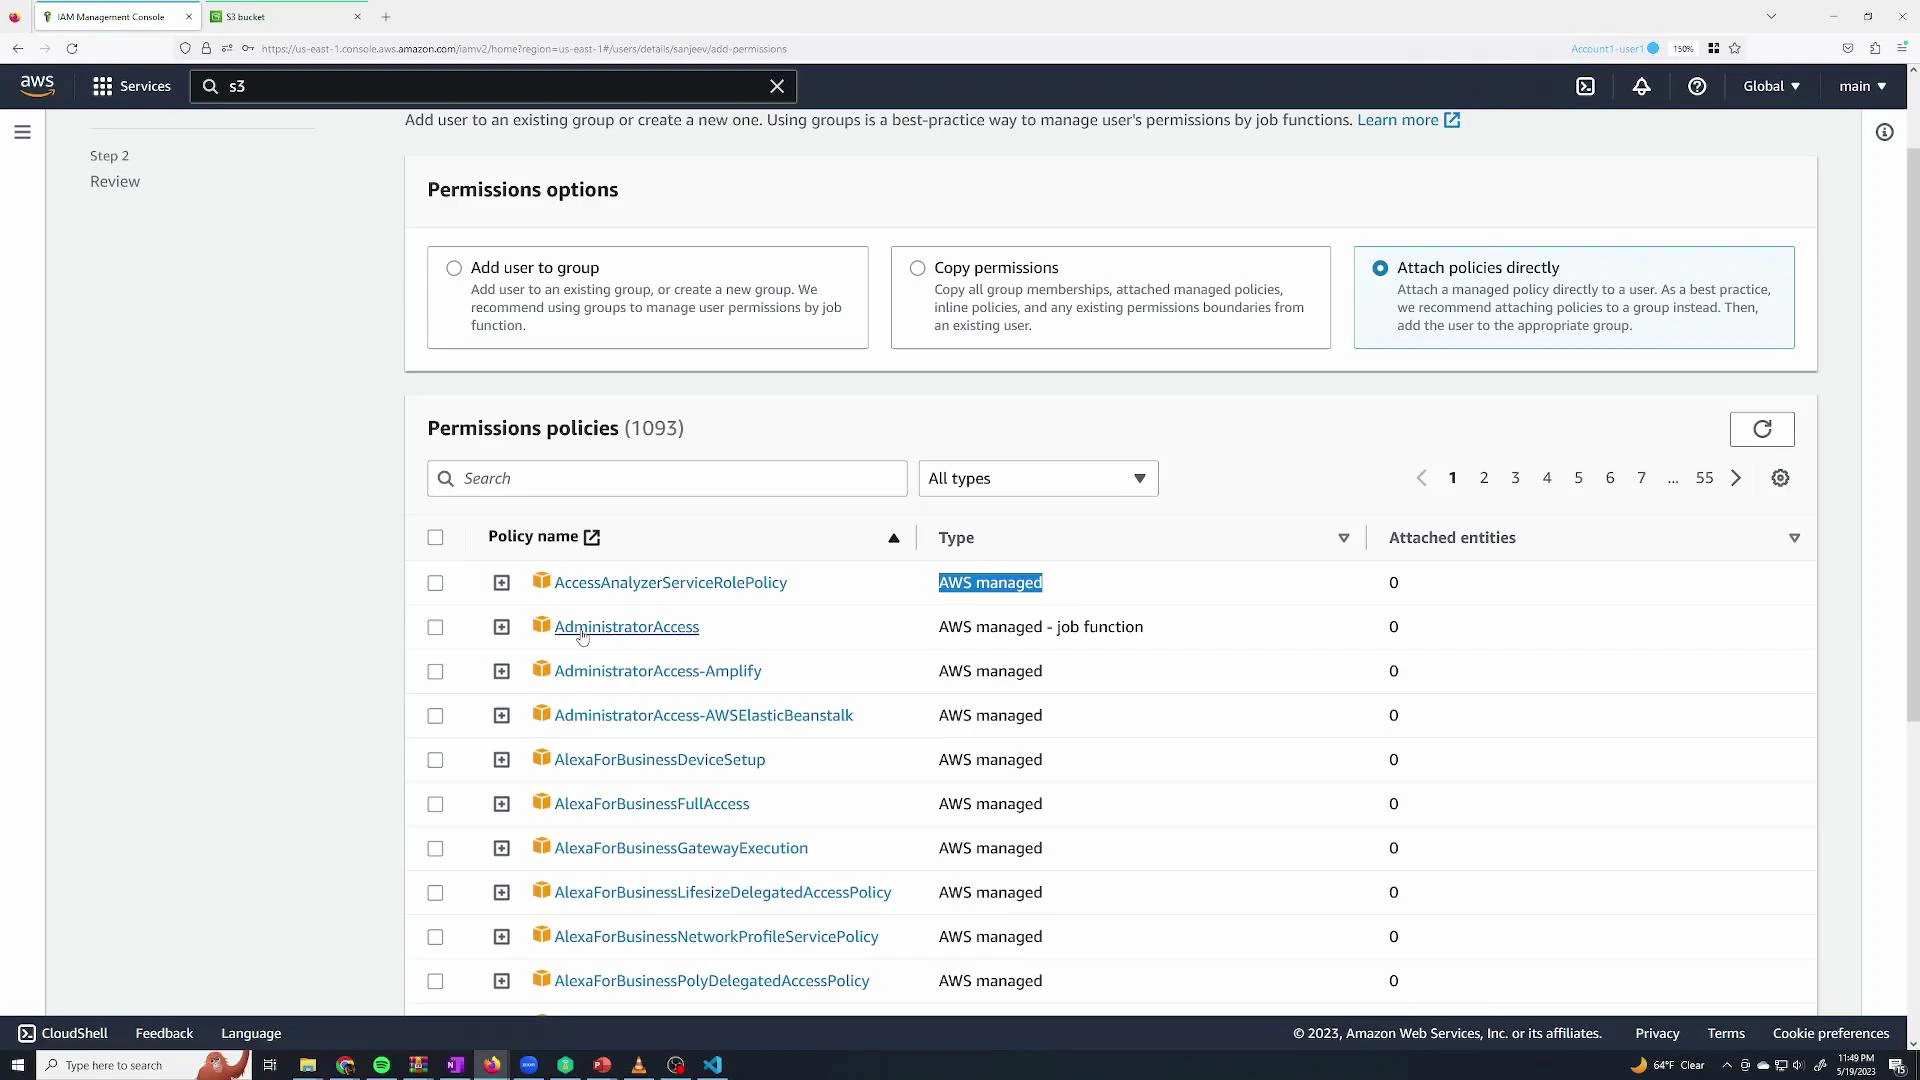This screenshot has width=1920, height=1080.
Task: Refresh the permissions policies list
Action: (x=1762, y=429)
